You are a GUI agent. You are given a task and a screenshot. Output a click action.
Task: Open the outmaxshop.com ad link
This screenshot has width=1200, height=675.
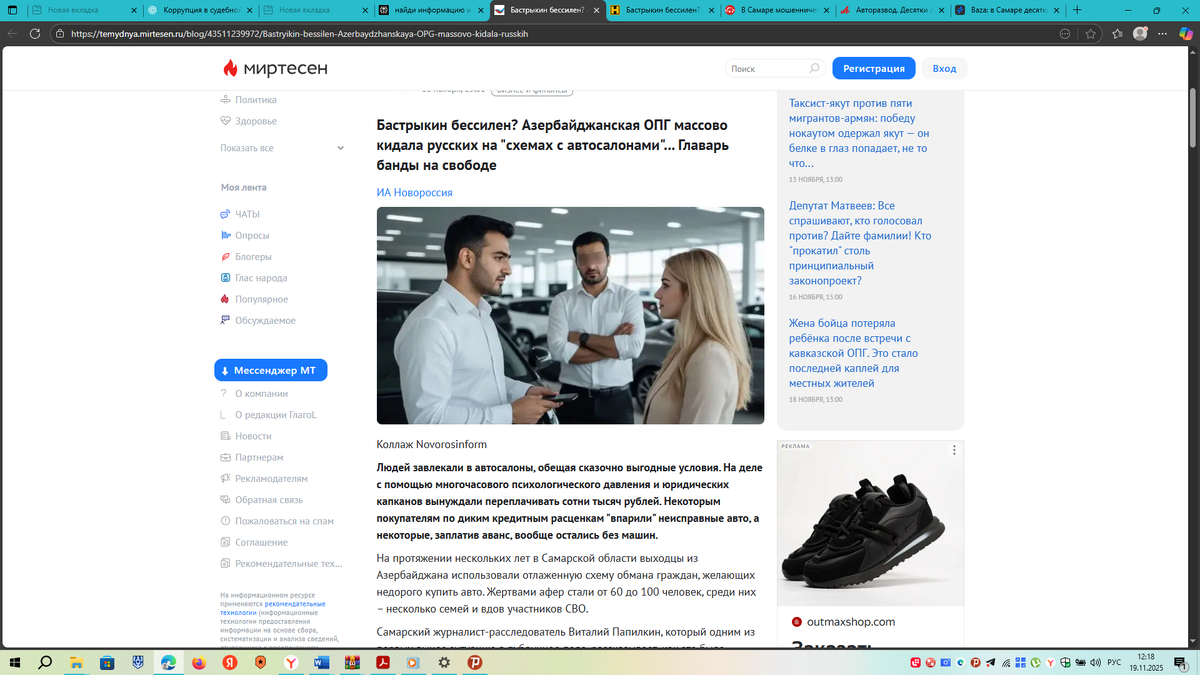coord(850,622)
